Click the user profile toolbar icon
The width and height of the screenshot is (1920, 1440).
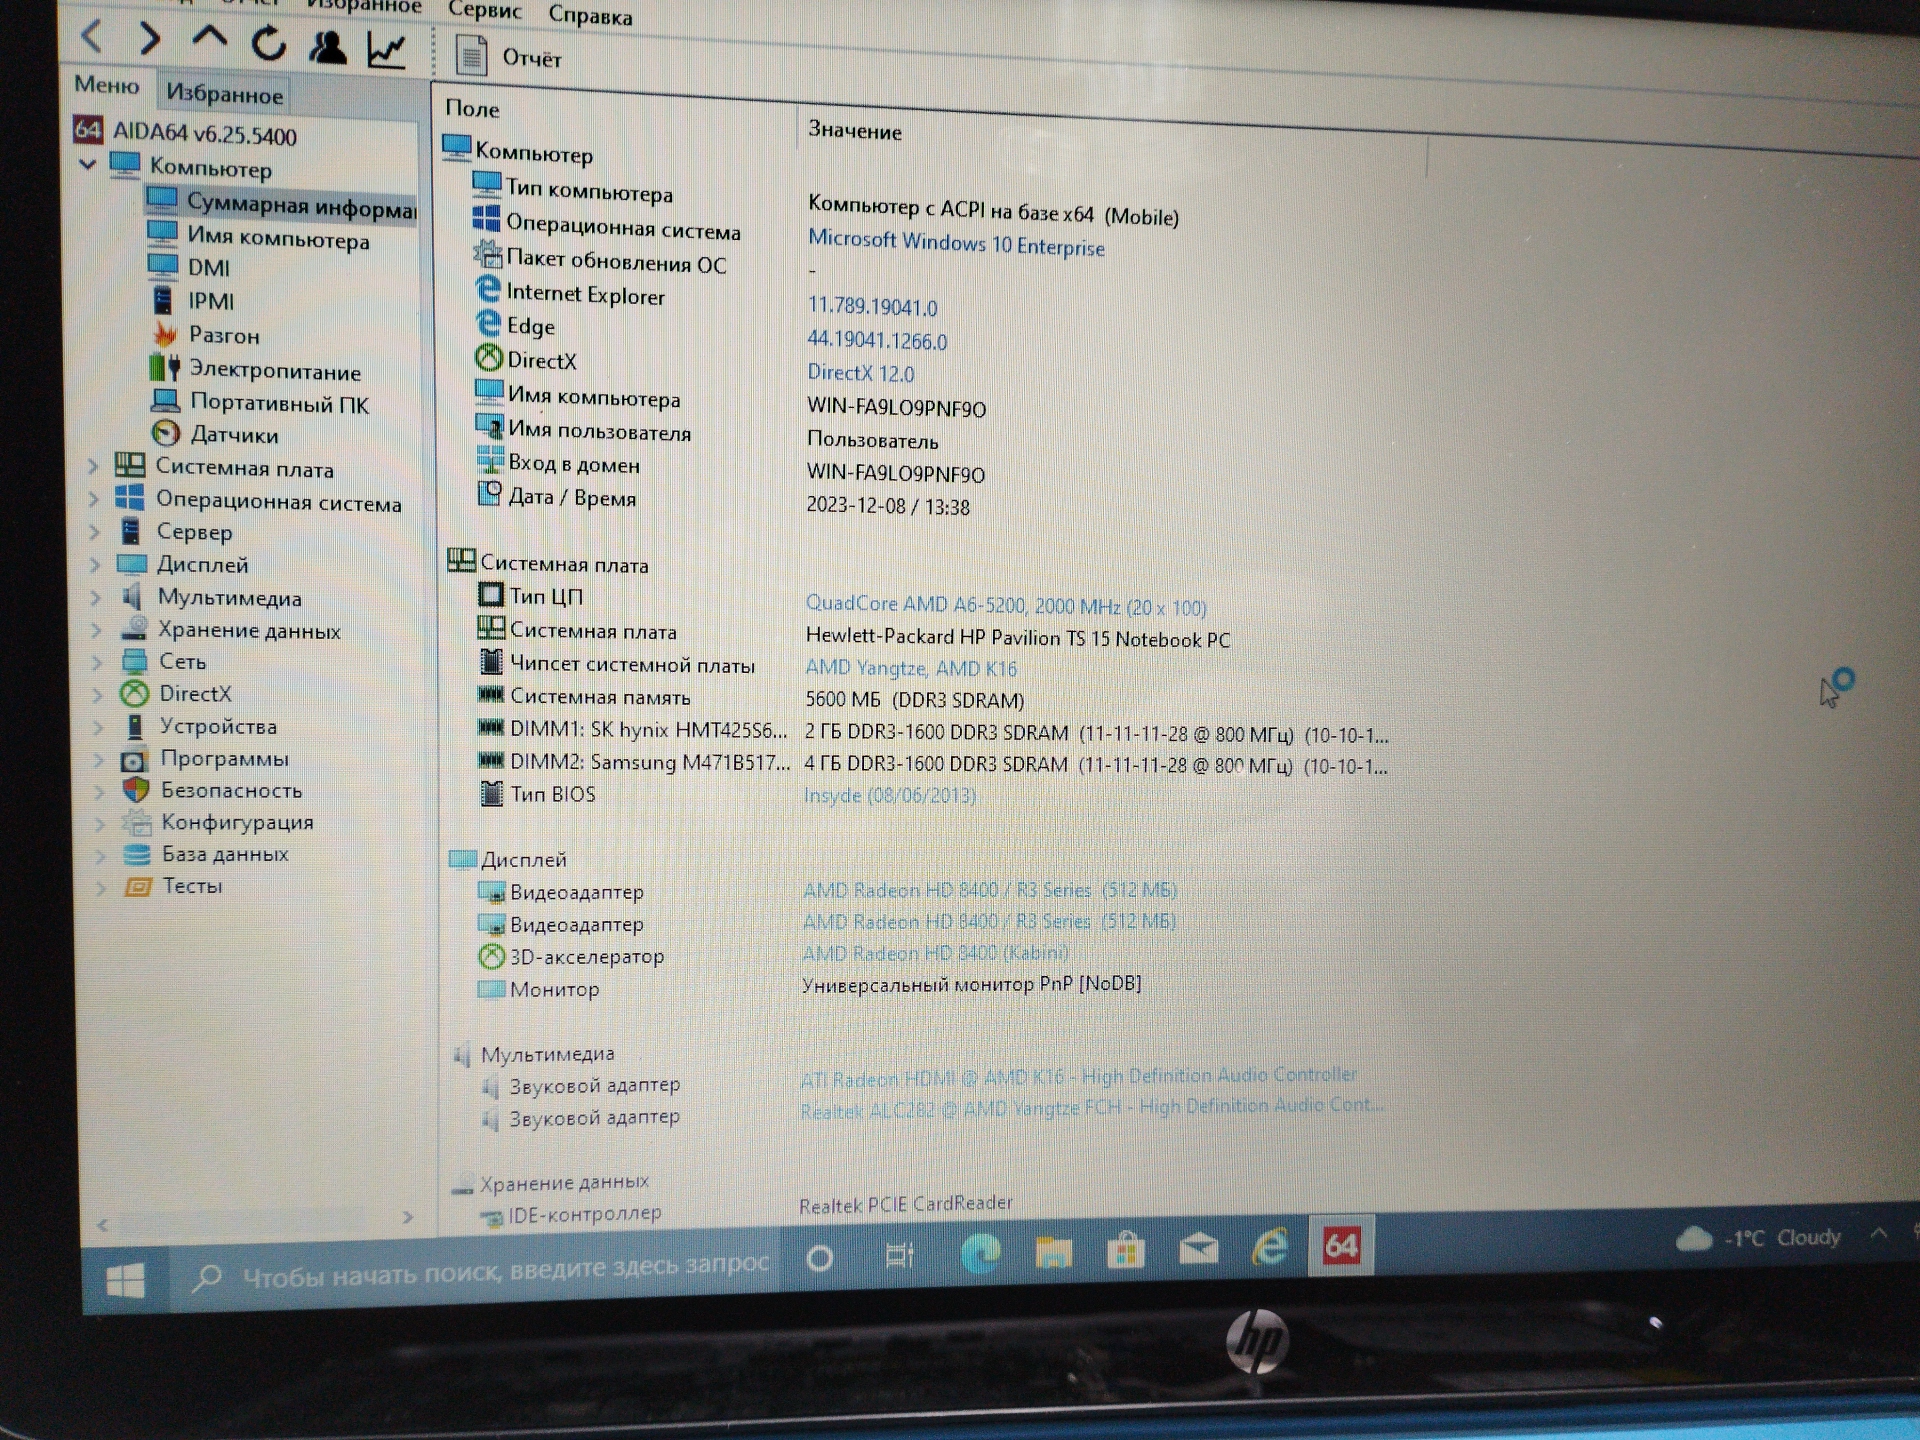[328, 47]
